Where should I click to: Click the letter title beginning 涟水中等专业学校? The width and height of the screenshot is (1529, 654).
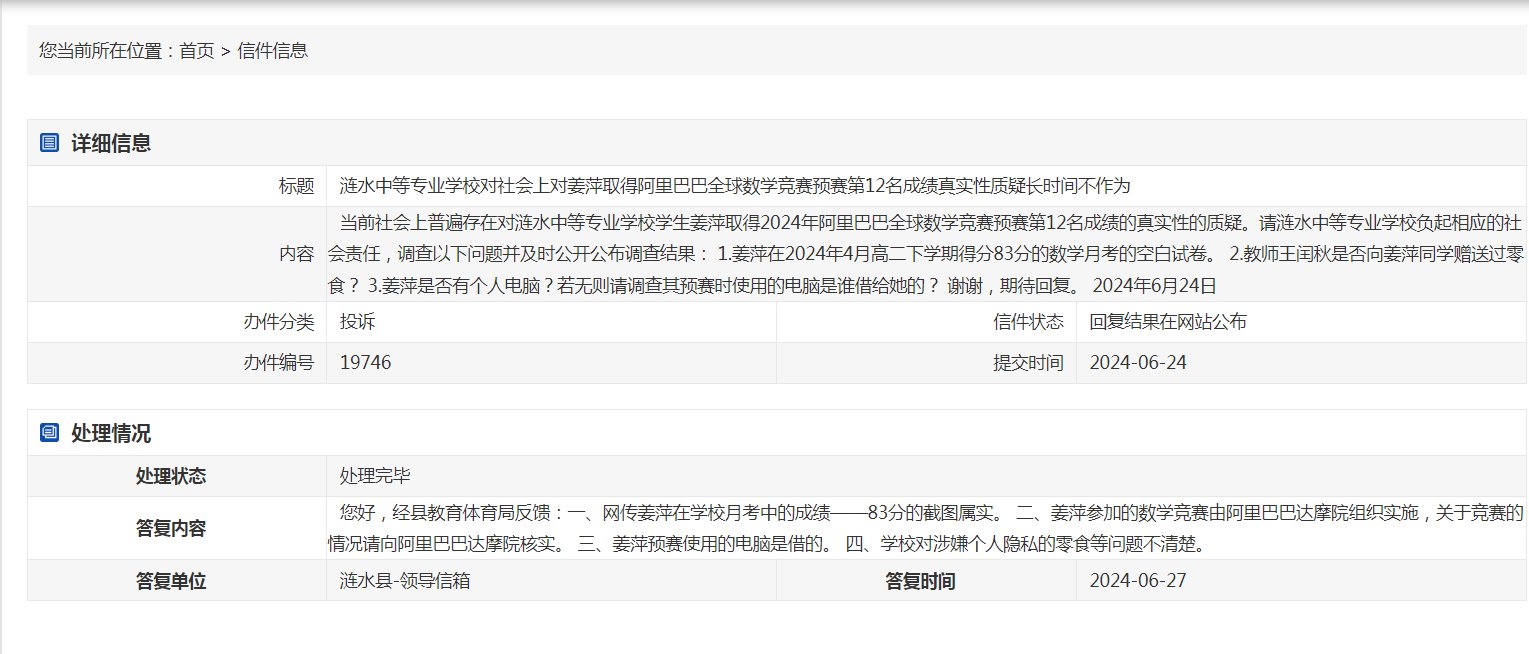(734, 186)
